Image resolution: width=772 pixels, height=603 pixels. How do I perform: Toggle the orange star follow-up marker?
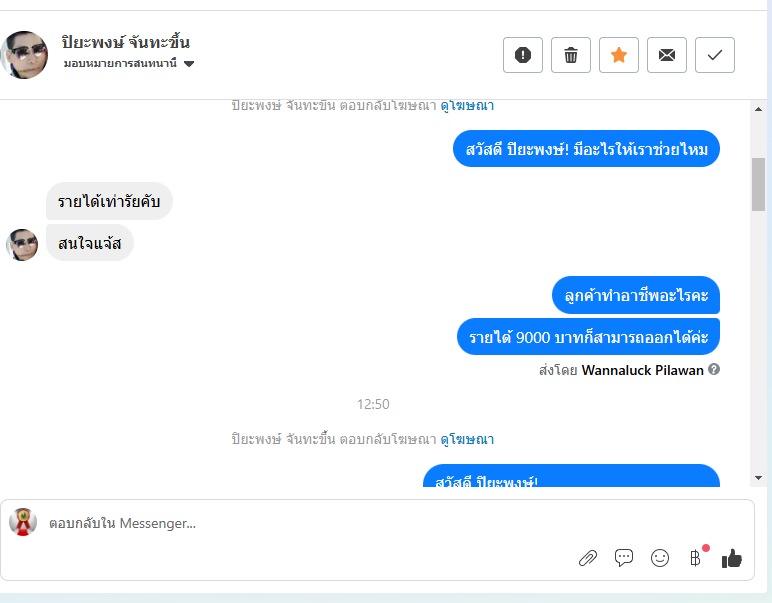[x=619, y=55]
